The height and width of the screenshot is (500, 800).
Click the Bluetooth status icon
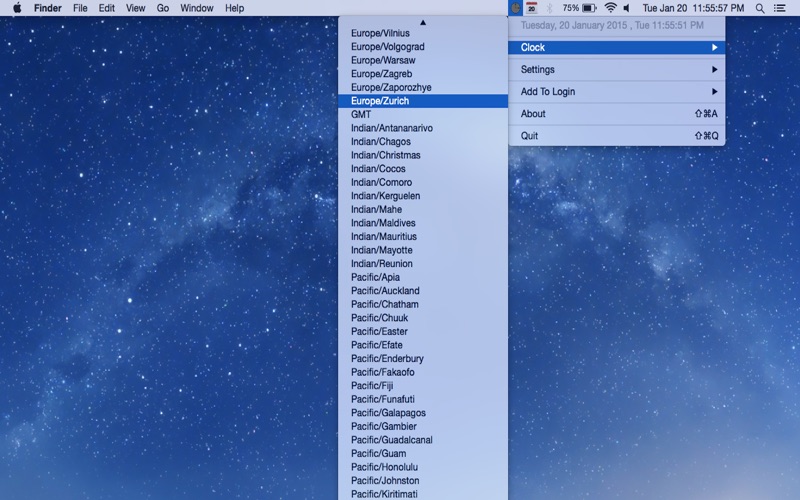pyautogui.click(x=549, y=8)
